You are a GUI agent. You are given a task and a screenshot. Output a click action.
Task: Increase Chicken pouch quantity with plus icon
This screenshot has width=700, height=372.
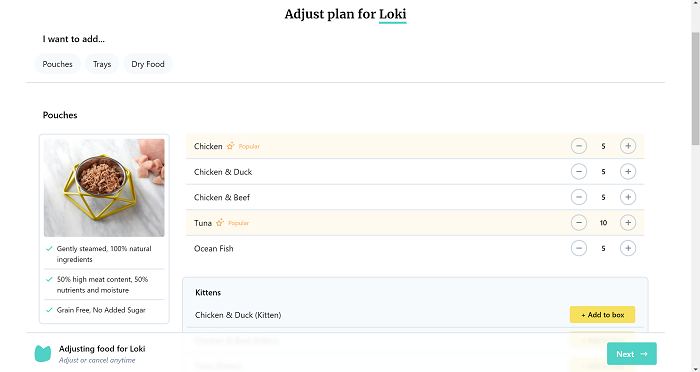coord(628,146)
